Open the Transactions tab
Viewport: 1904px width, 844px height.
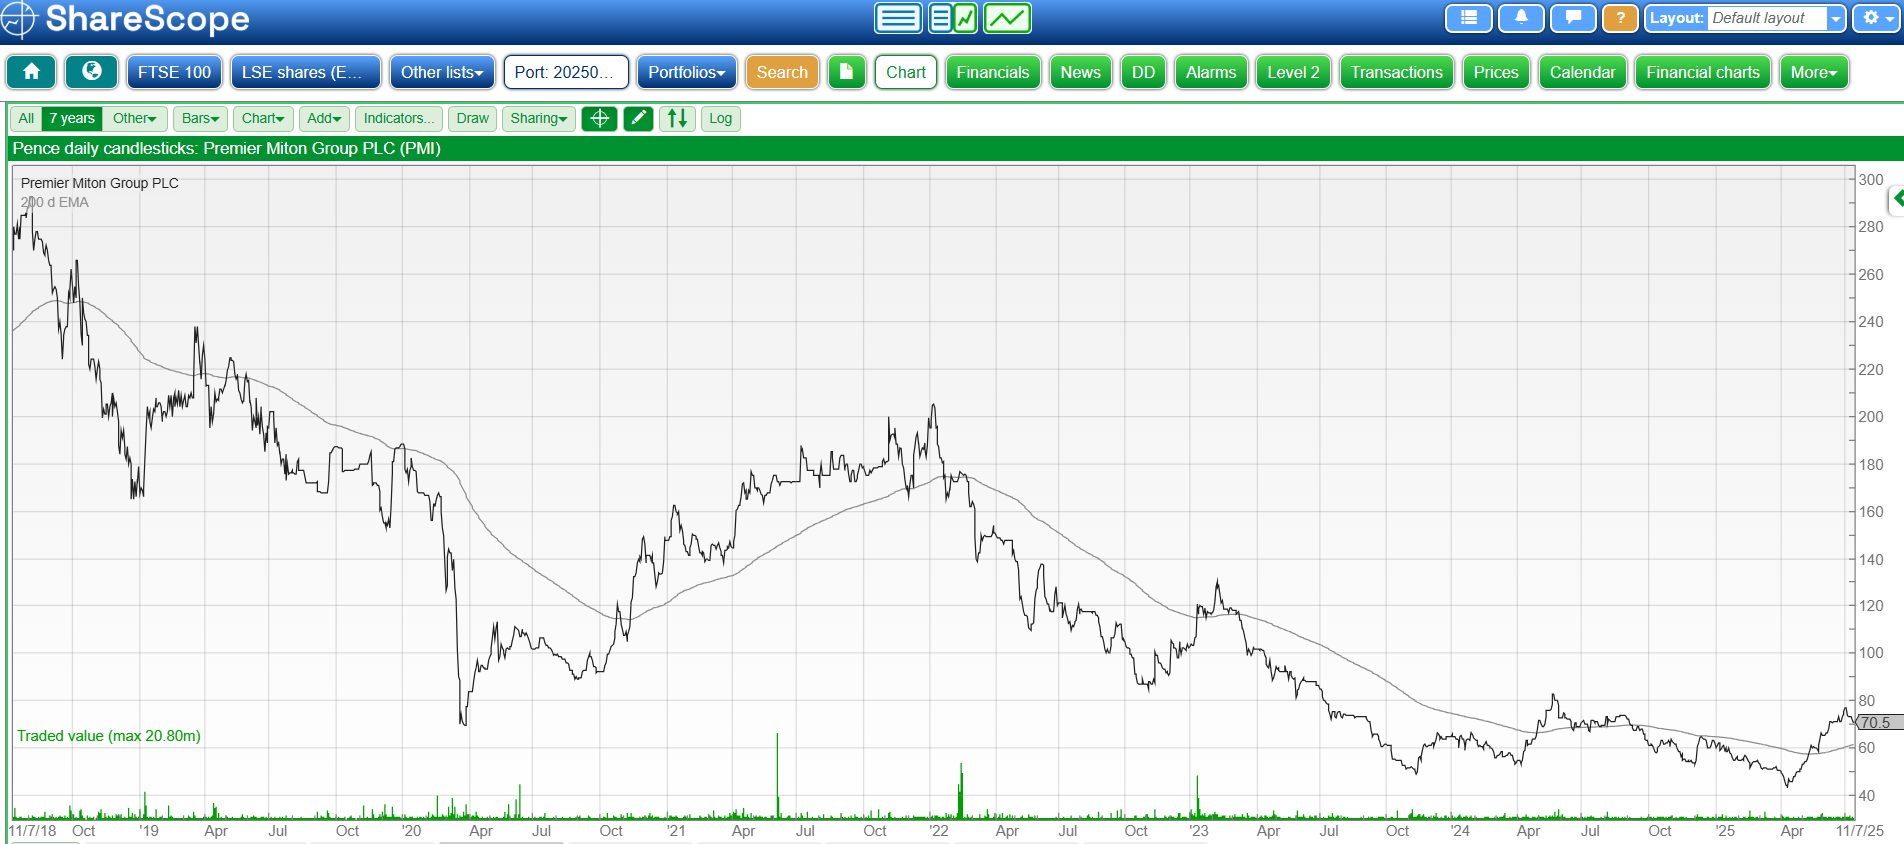[x=1397, y=72]
